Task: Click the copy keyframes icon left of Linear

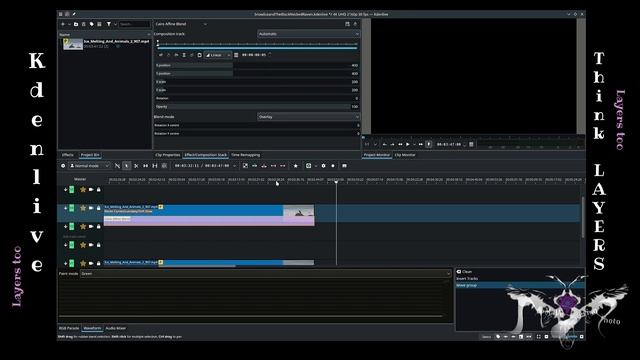Action: (x=200, y=55)
